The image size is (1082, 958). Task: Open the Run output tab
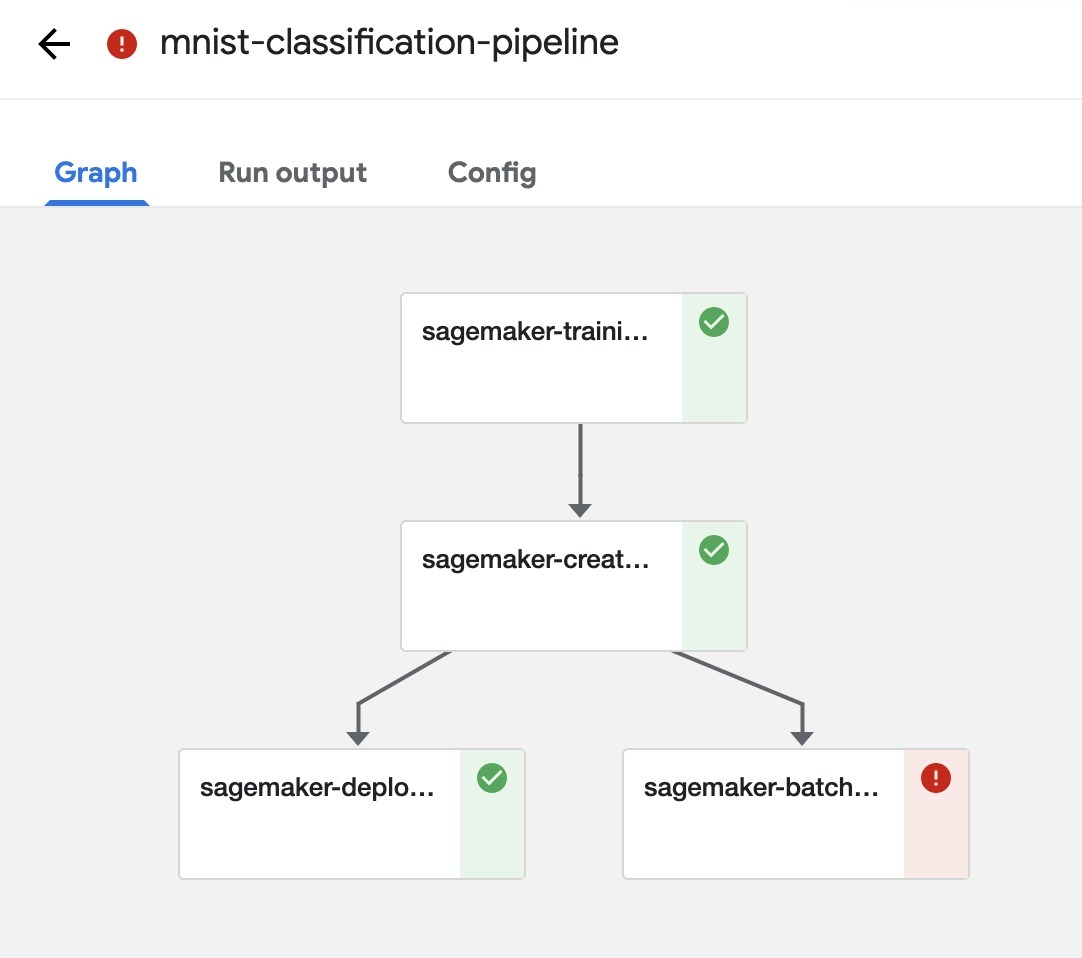pos(292,172)
